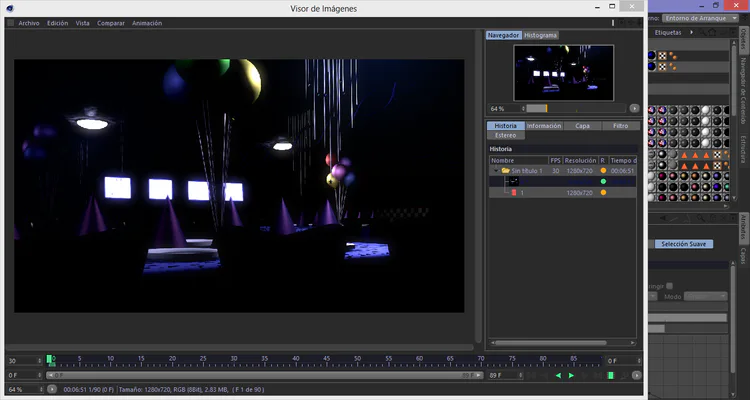This screenshot has width=750, height=400.
Task: Click the red film icon of entry 1
Action: pos(514,192)
